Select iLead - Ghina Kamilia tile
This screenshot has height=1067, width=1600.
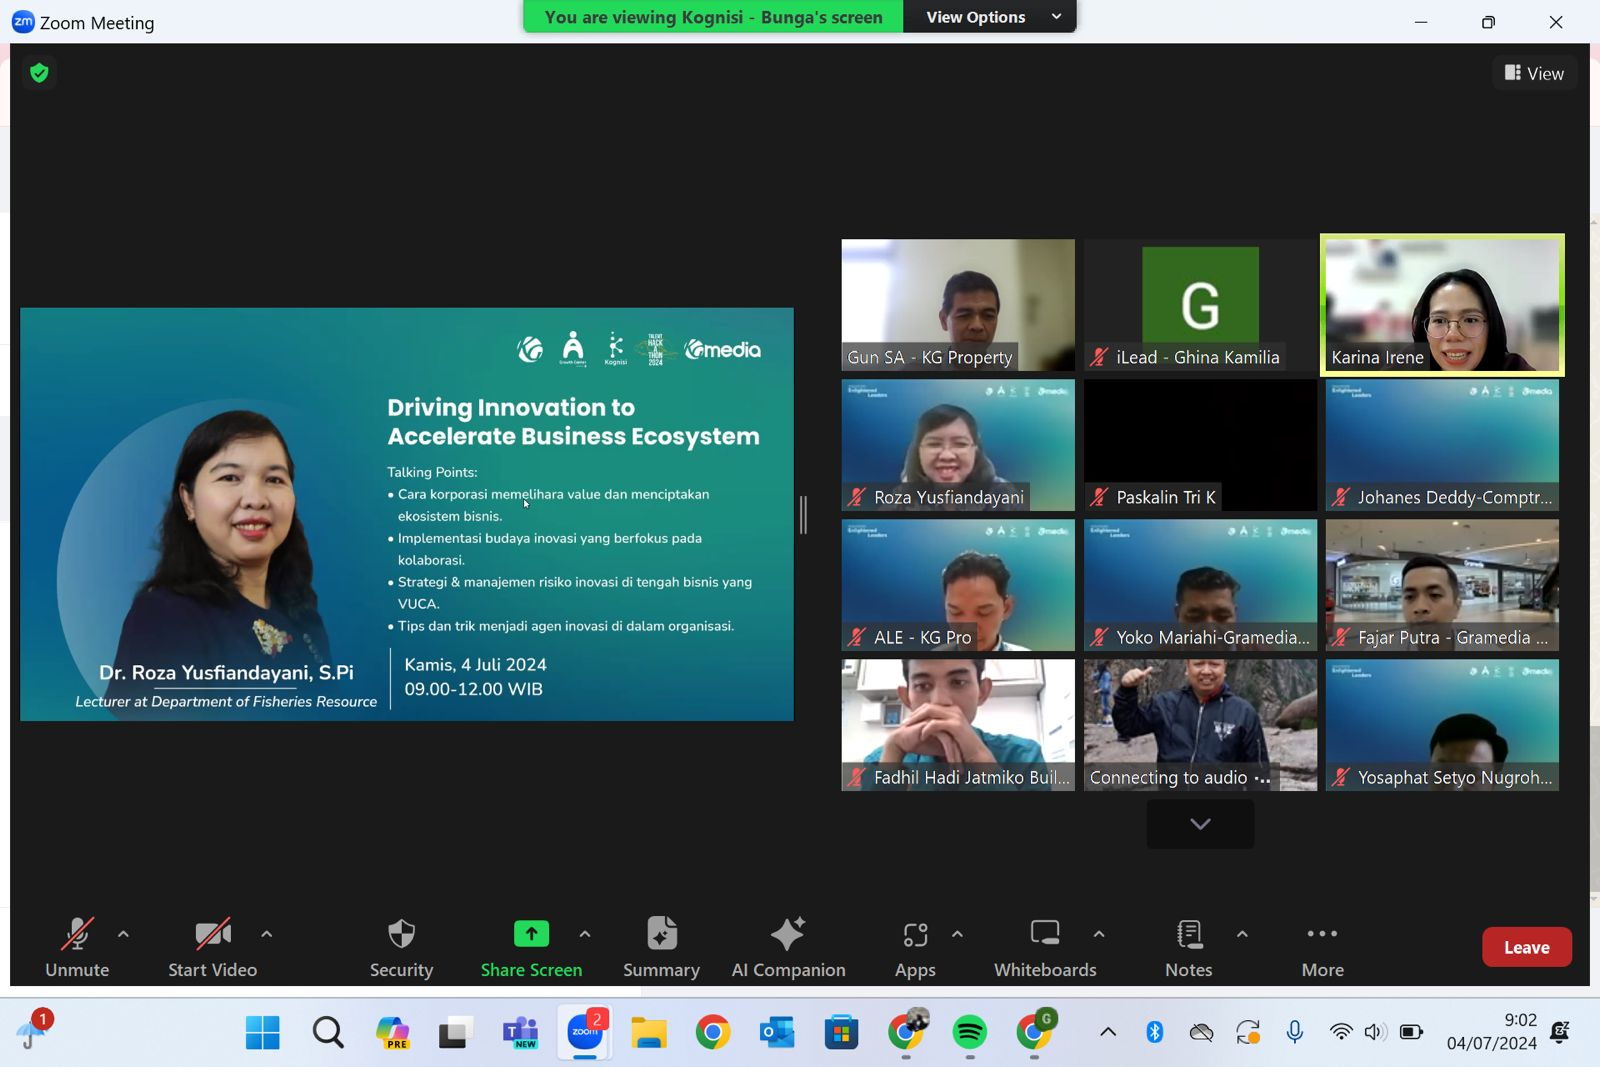tap(1200, 305)
